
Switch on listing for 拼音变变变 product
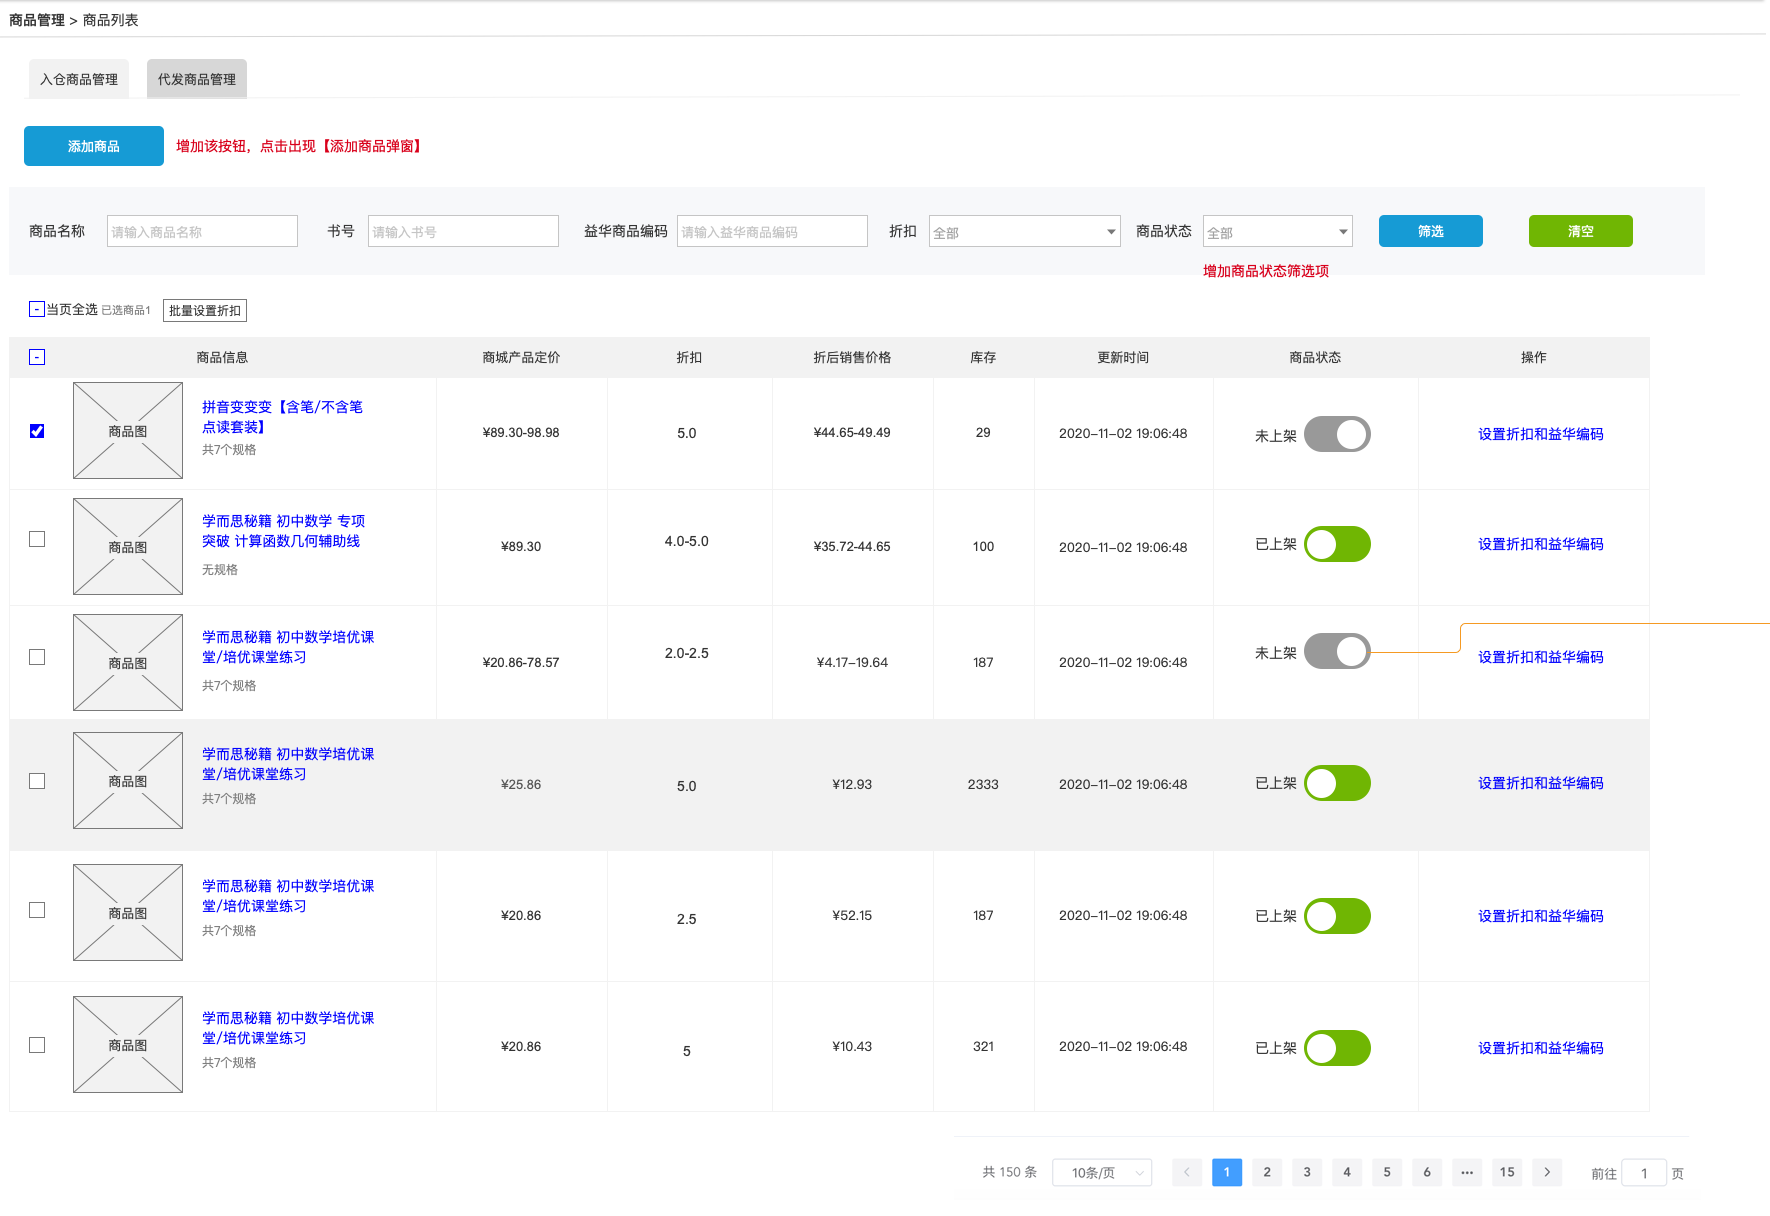(x=1337, y=434)
